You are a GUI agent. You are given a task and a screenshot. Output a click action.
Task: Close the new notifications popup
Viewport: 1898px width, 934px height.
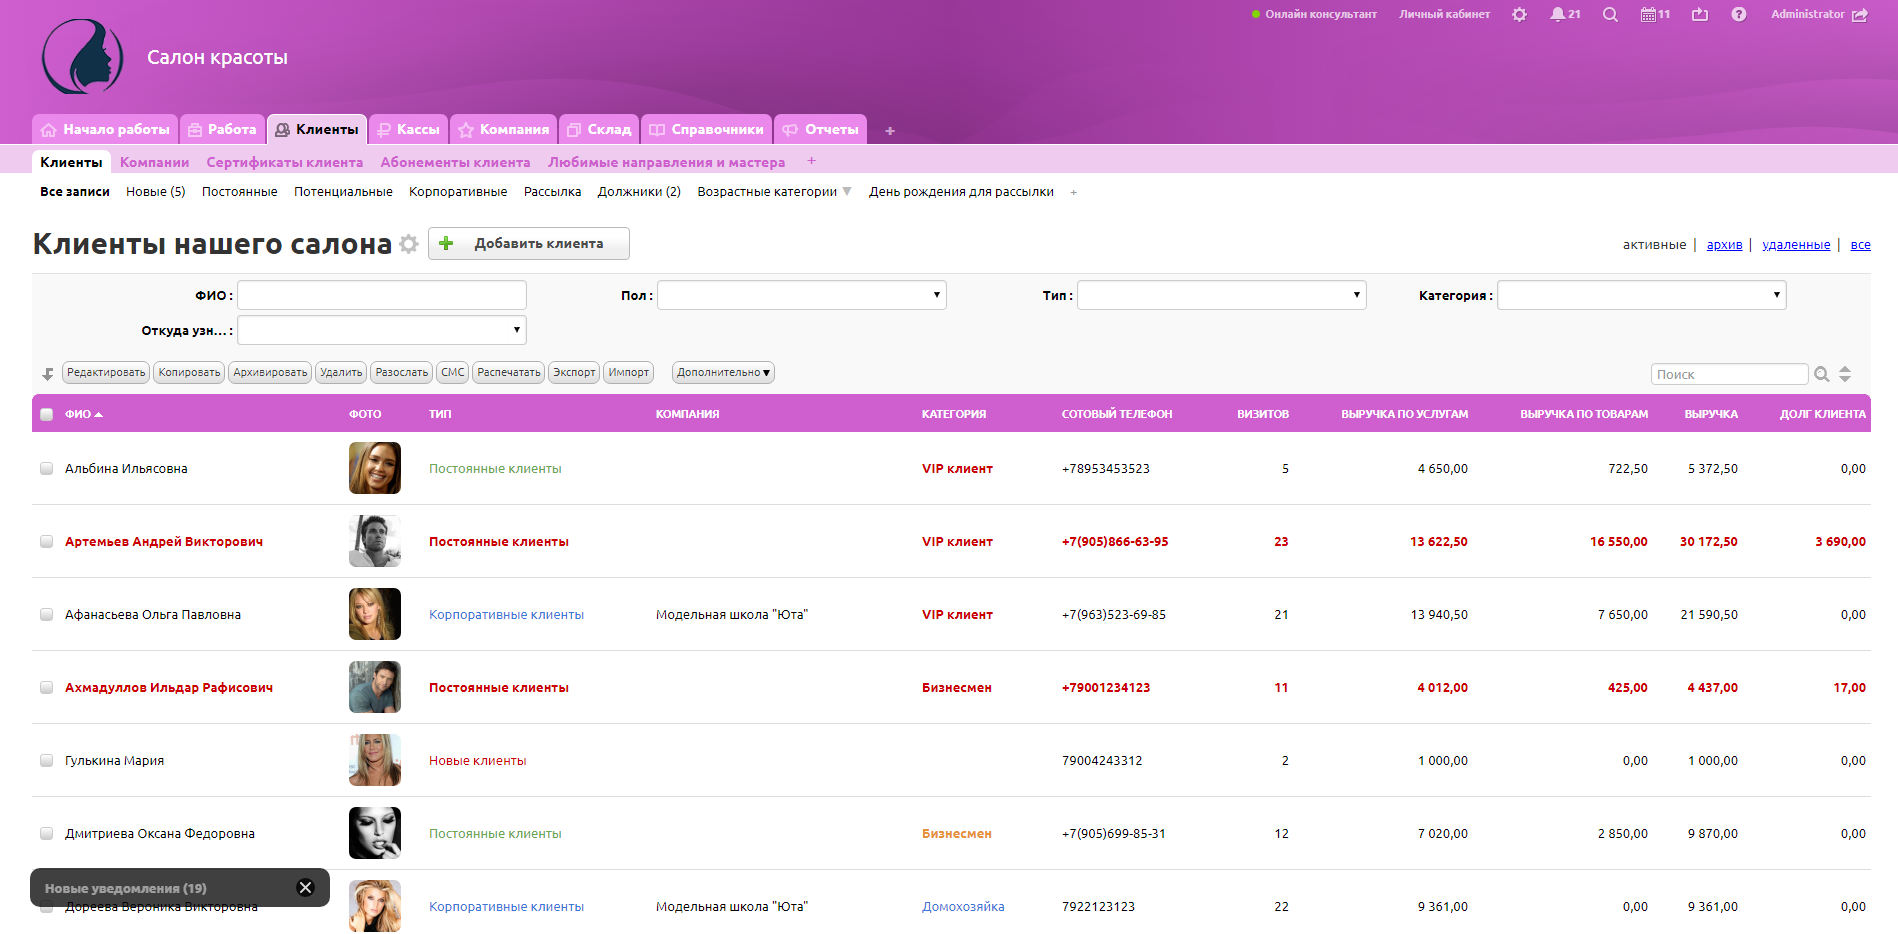tap(306, 888)
